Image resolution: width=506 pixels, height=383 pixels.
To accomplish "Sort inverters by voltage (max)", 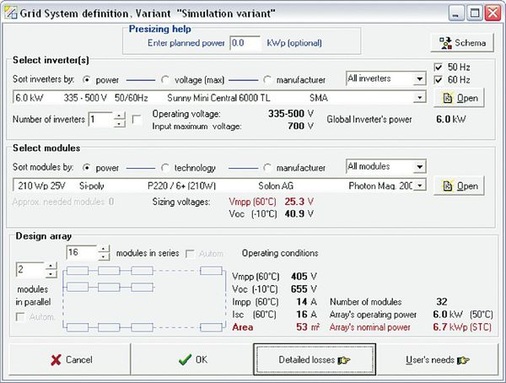I will [165, 80].
